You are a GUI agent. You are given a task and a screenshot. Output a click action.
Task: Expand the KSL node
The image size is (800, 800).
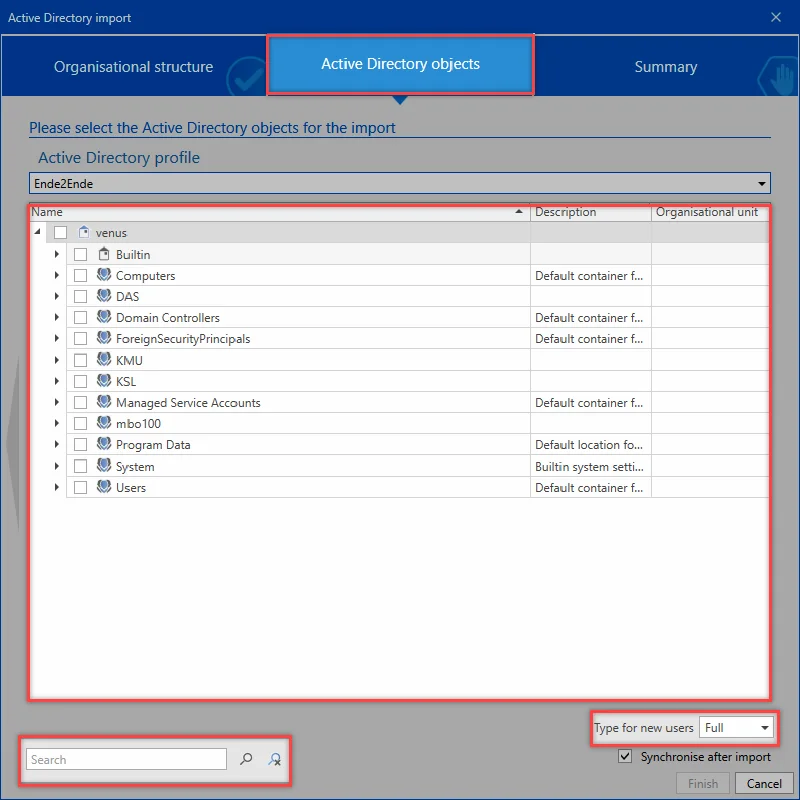pos(57,381)
